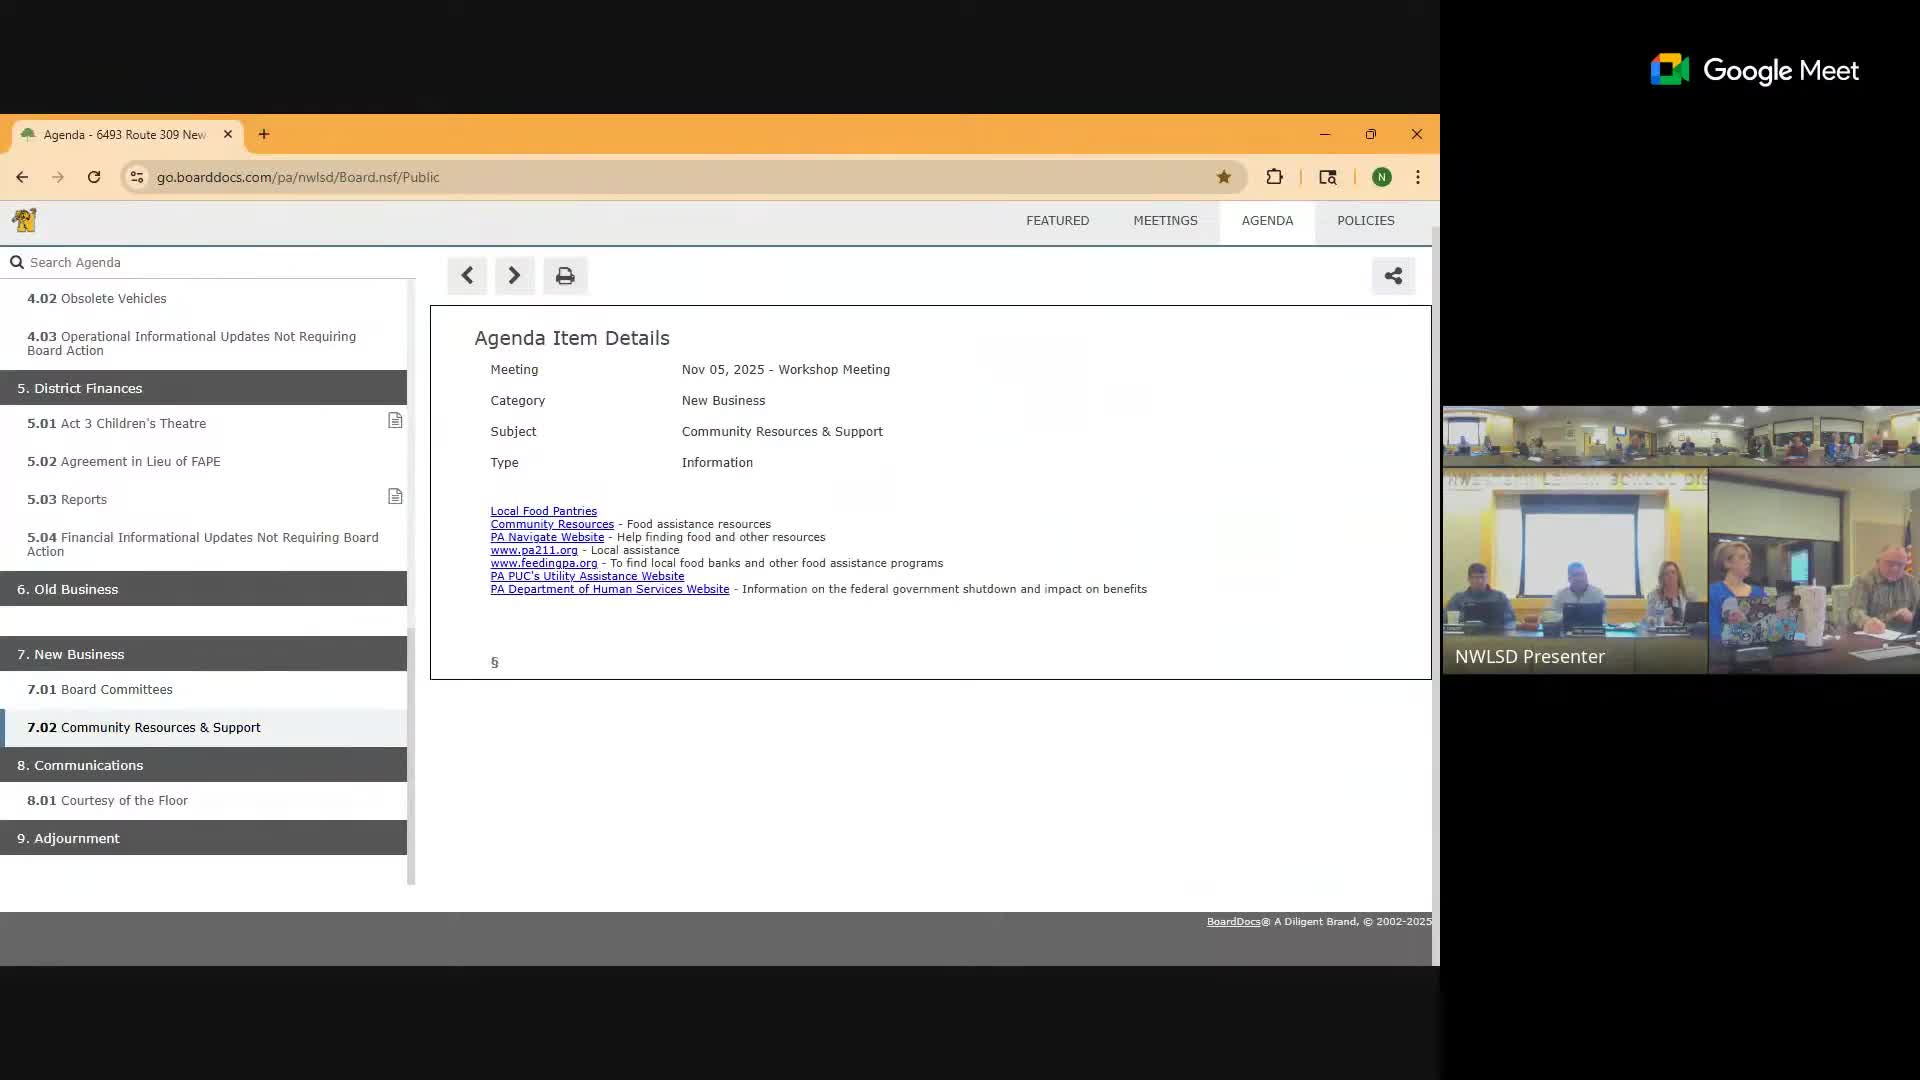
Task: Go to the previous agenda item arrow
Action: point(467,276)
